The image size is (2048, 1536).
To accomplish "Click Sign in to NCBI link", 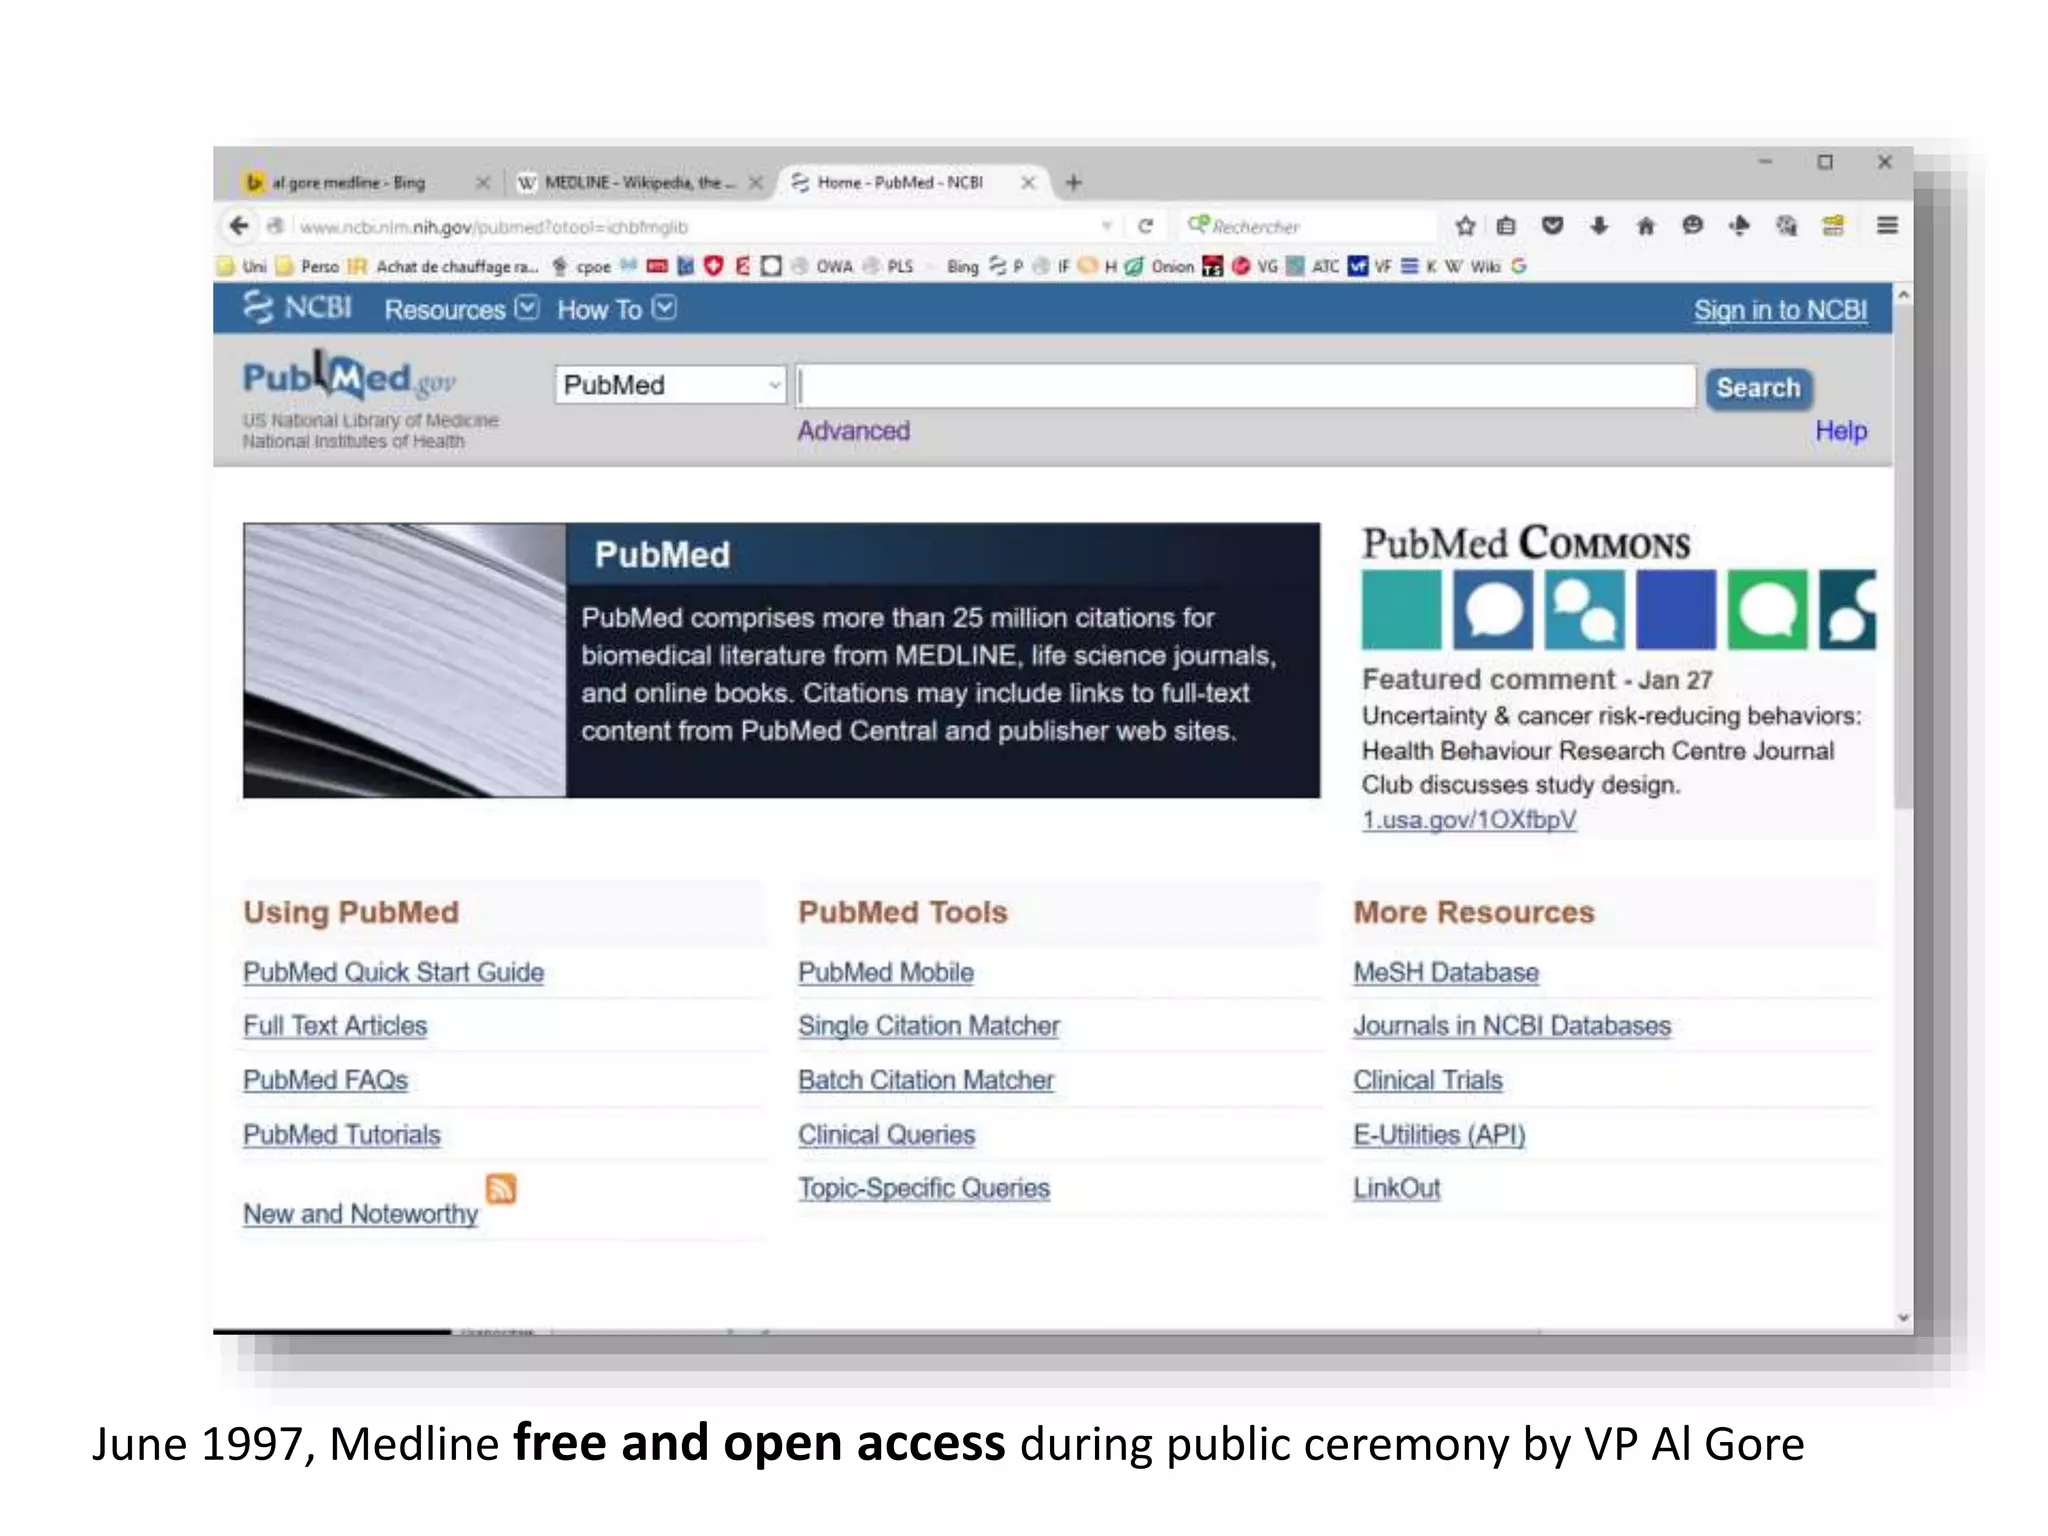I will click(x=1780, y=310).
